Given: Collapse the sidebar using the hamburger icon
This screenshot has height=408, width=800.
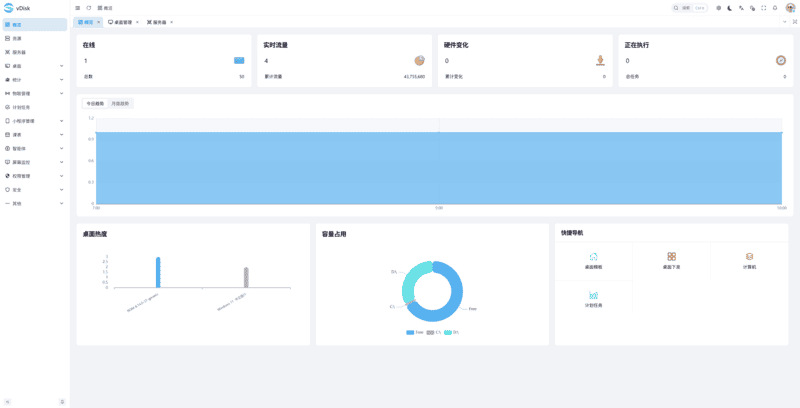Looking at the screenshot, I should [x=78, y=8].
